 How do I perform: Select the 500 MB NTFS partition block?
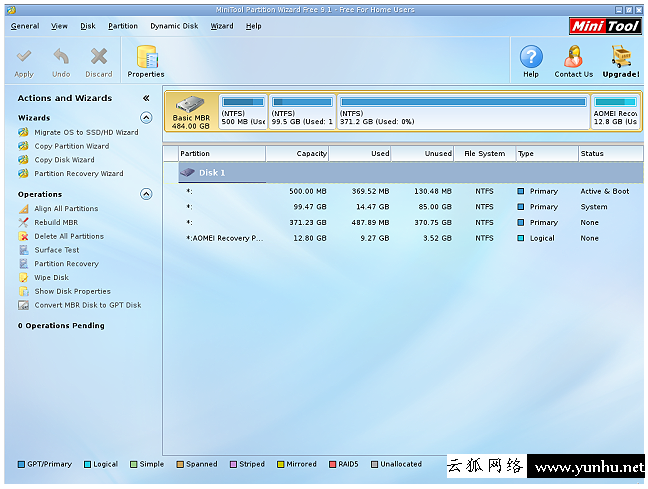(243, 112)
